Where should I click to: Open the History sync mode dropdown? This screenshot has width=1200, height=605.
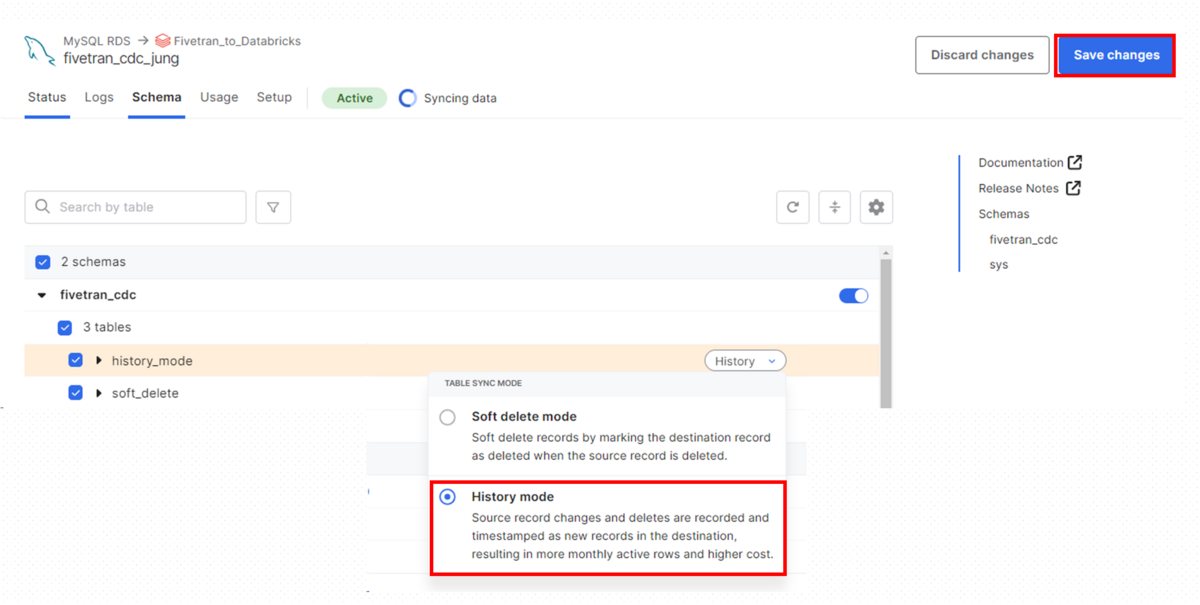tap(745, 361)
